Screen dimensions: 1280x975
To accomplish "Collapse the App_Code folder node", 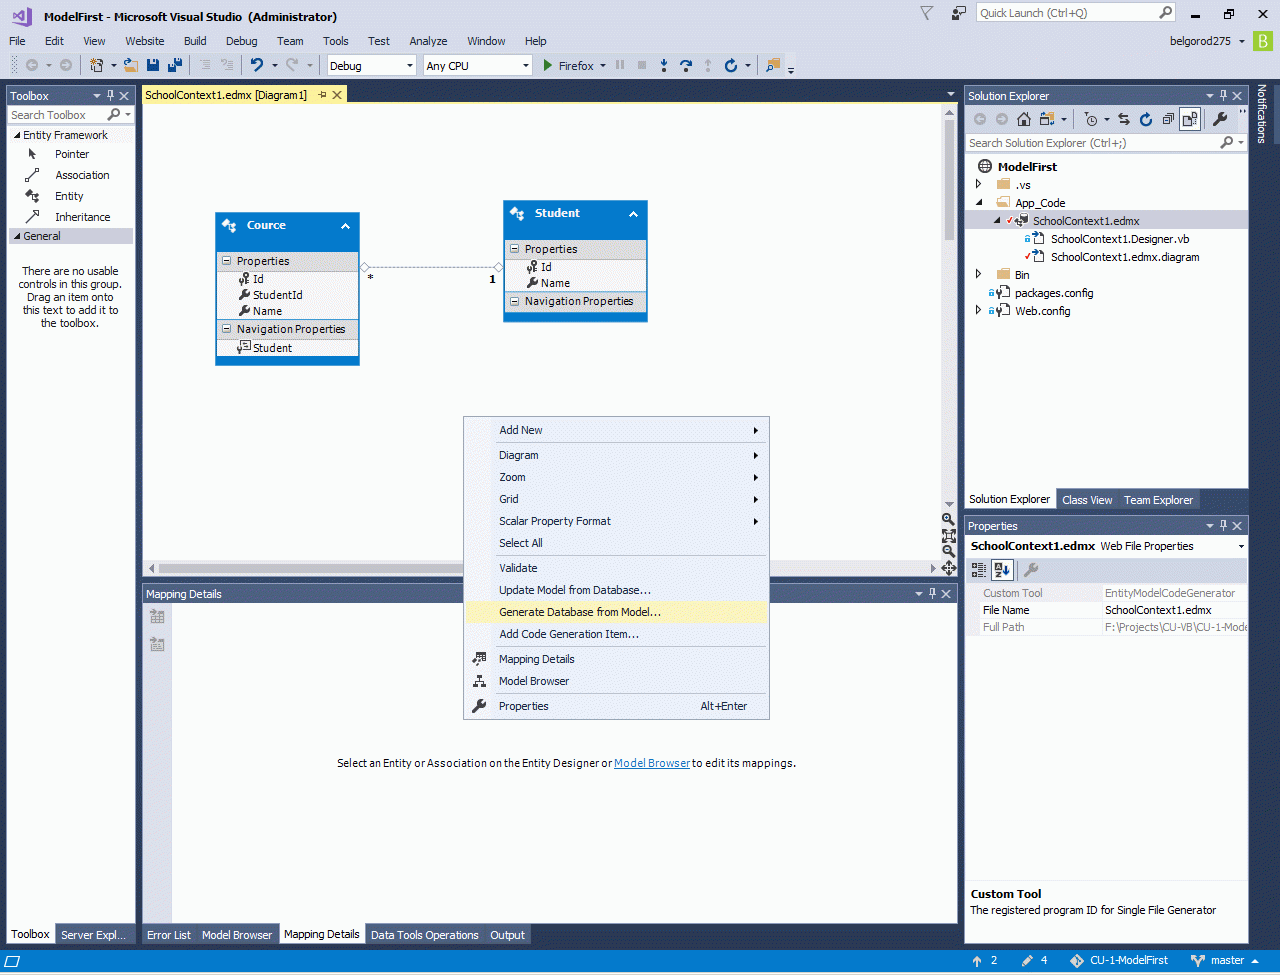I will (x=979, y=203).
